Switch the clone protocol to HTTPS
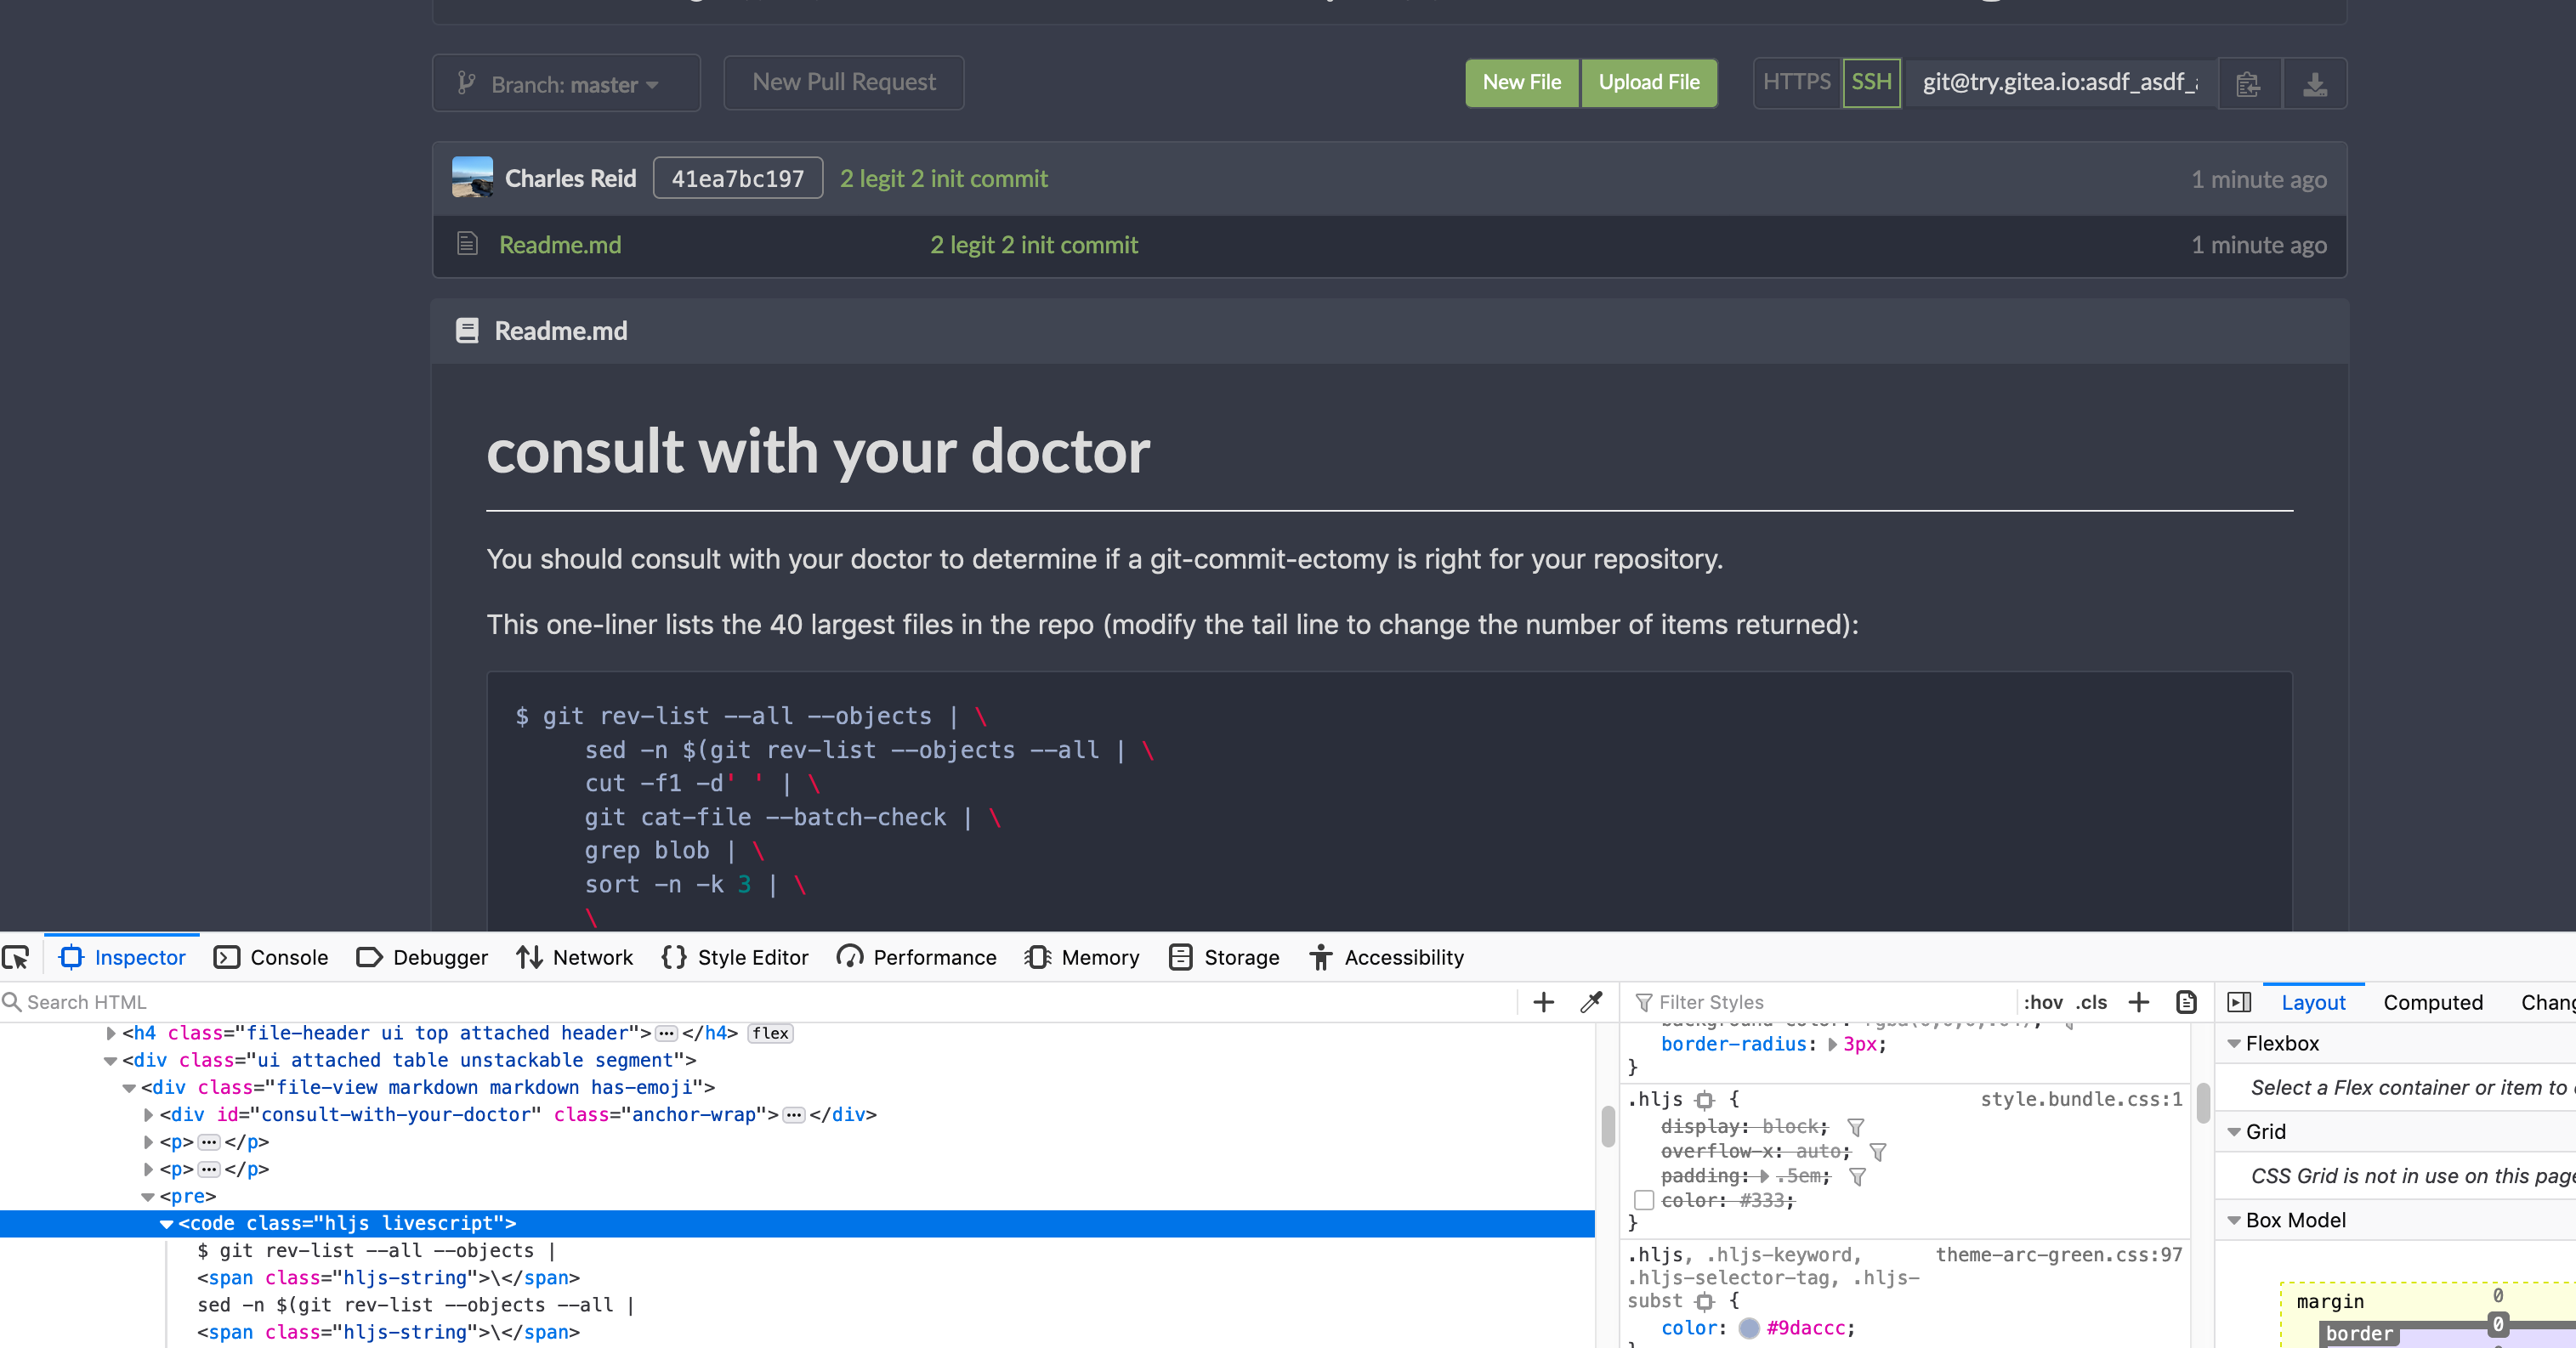 (1796, 81)
